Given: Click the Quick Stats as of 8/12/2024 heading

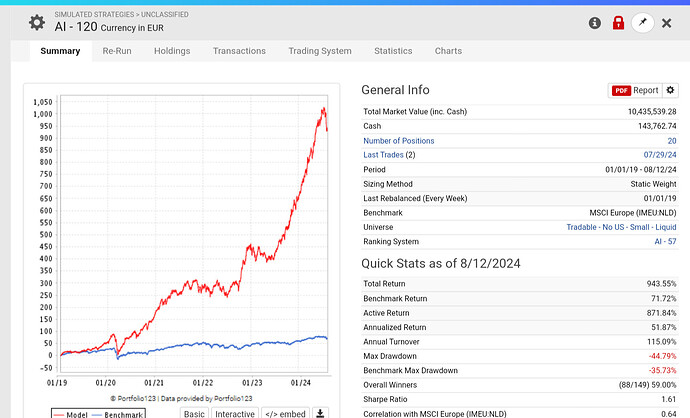Looking at the screenshot, I should (x=440, y=264).
